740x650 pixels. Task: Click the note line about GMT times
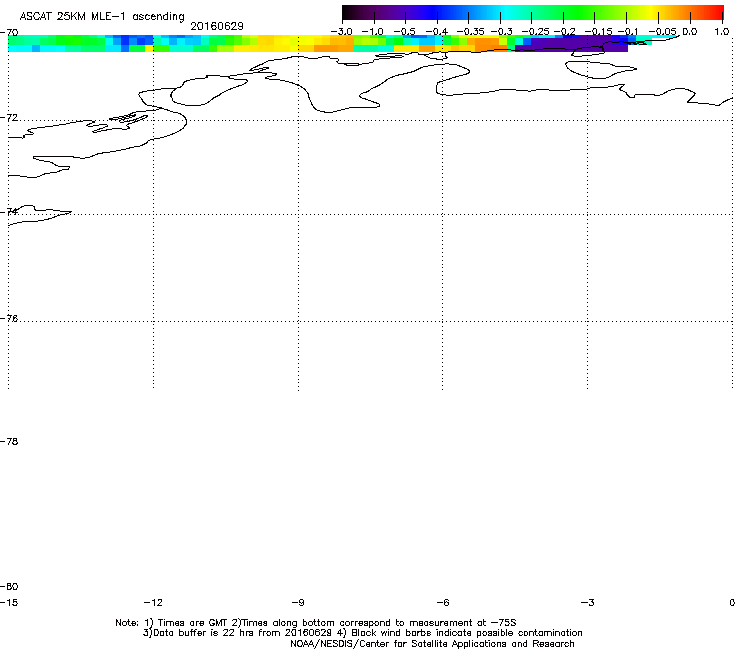(316, 623)
